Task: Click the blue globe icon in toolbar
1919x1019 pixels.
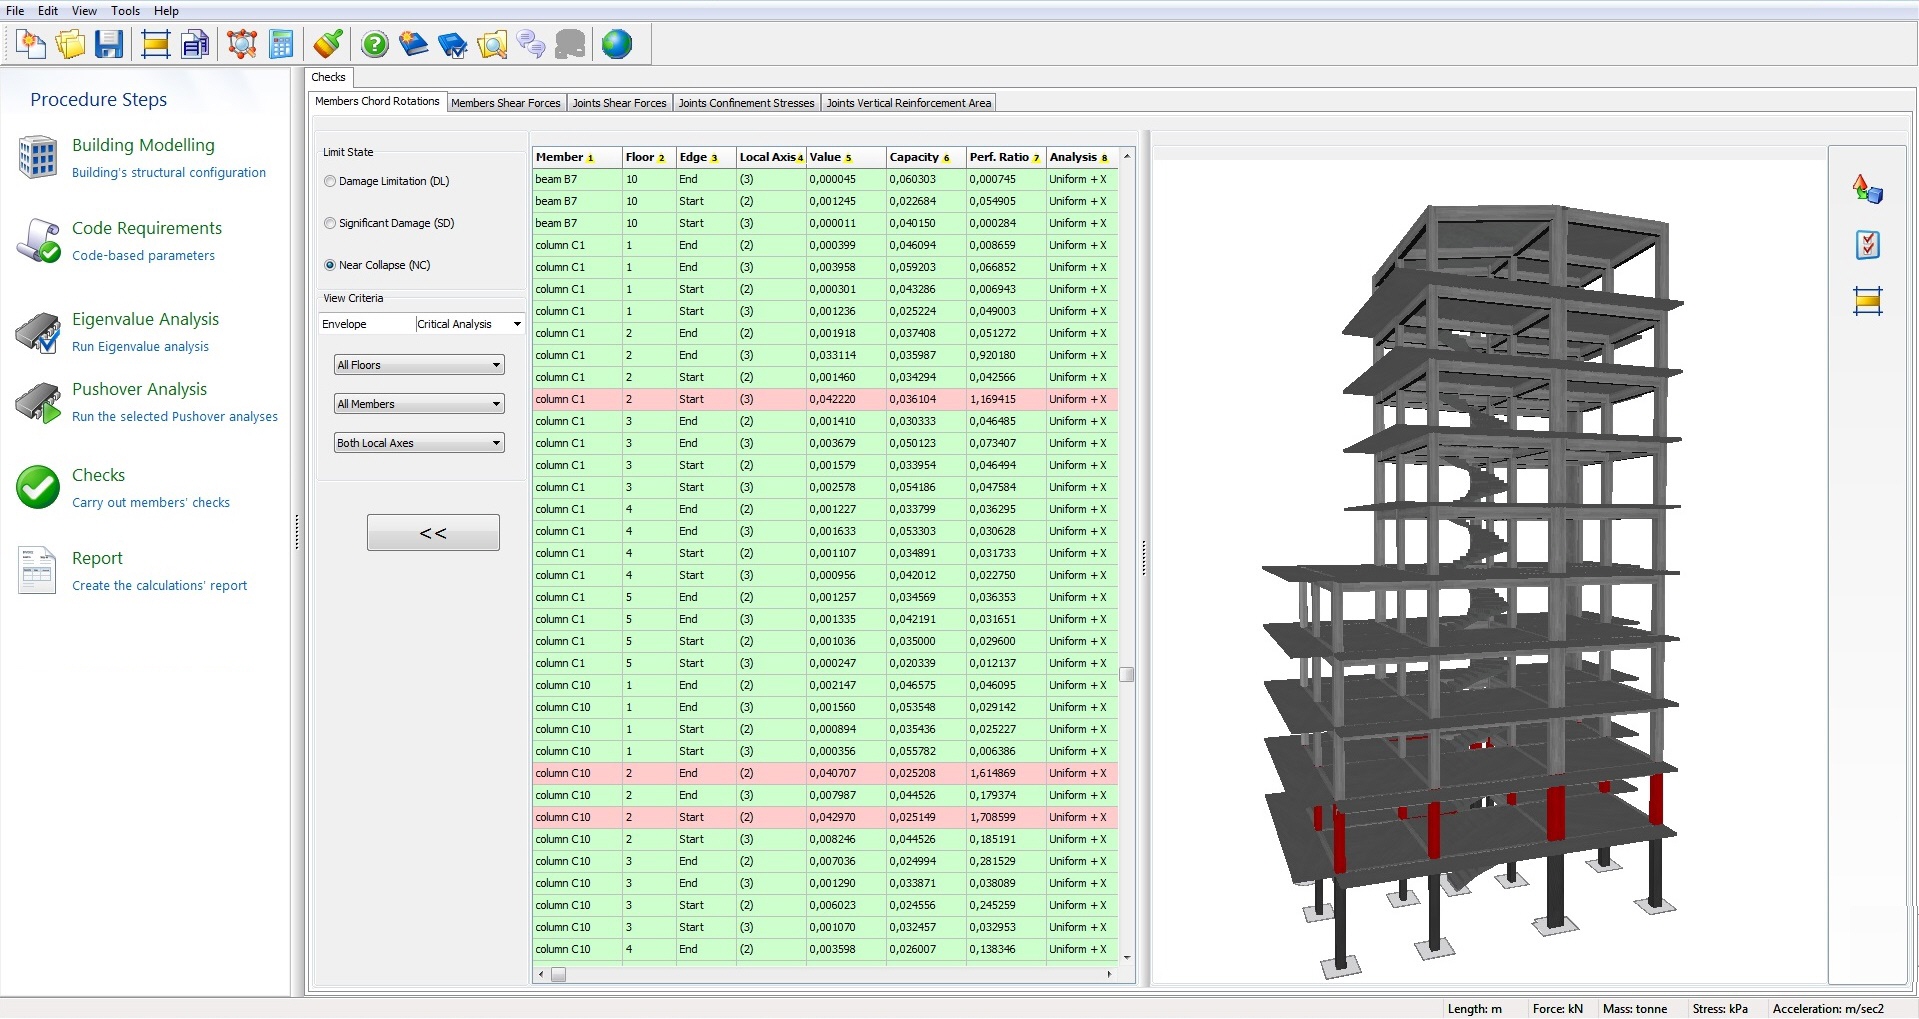Action: pos(617,44)
